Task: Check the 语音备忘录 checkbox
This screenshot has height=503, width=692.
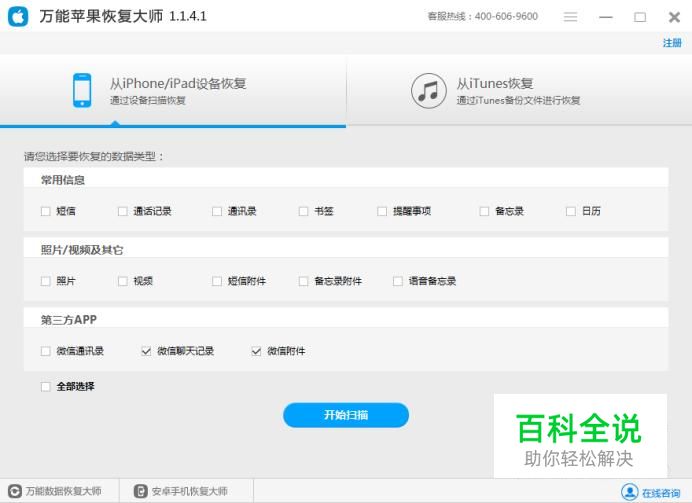Action: 398,281
